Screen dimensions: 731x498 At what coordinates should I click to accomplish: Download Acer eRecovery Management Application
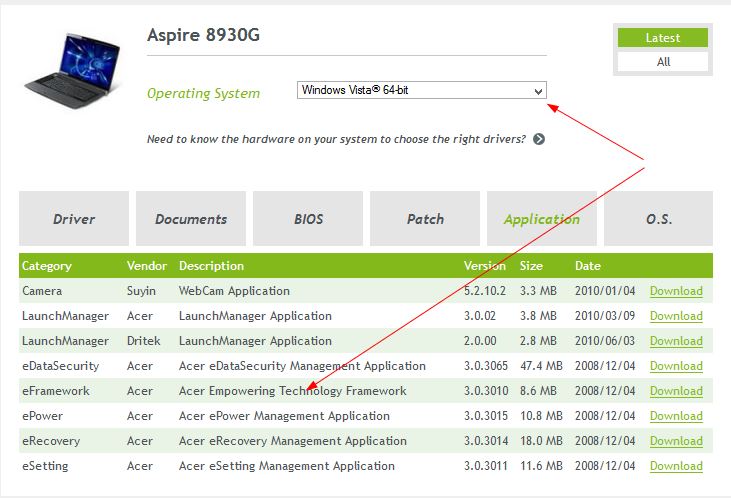click(x=676, y=441)
